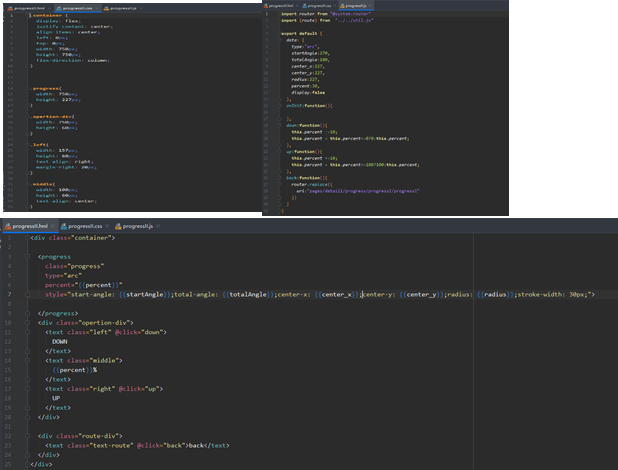Click js file icon in top-right pane tab
618x470 pixels.
(342, 6)
